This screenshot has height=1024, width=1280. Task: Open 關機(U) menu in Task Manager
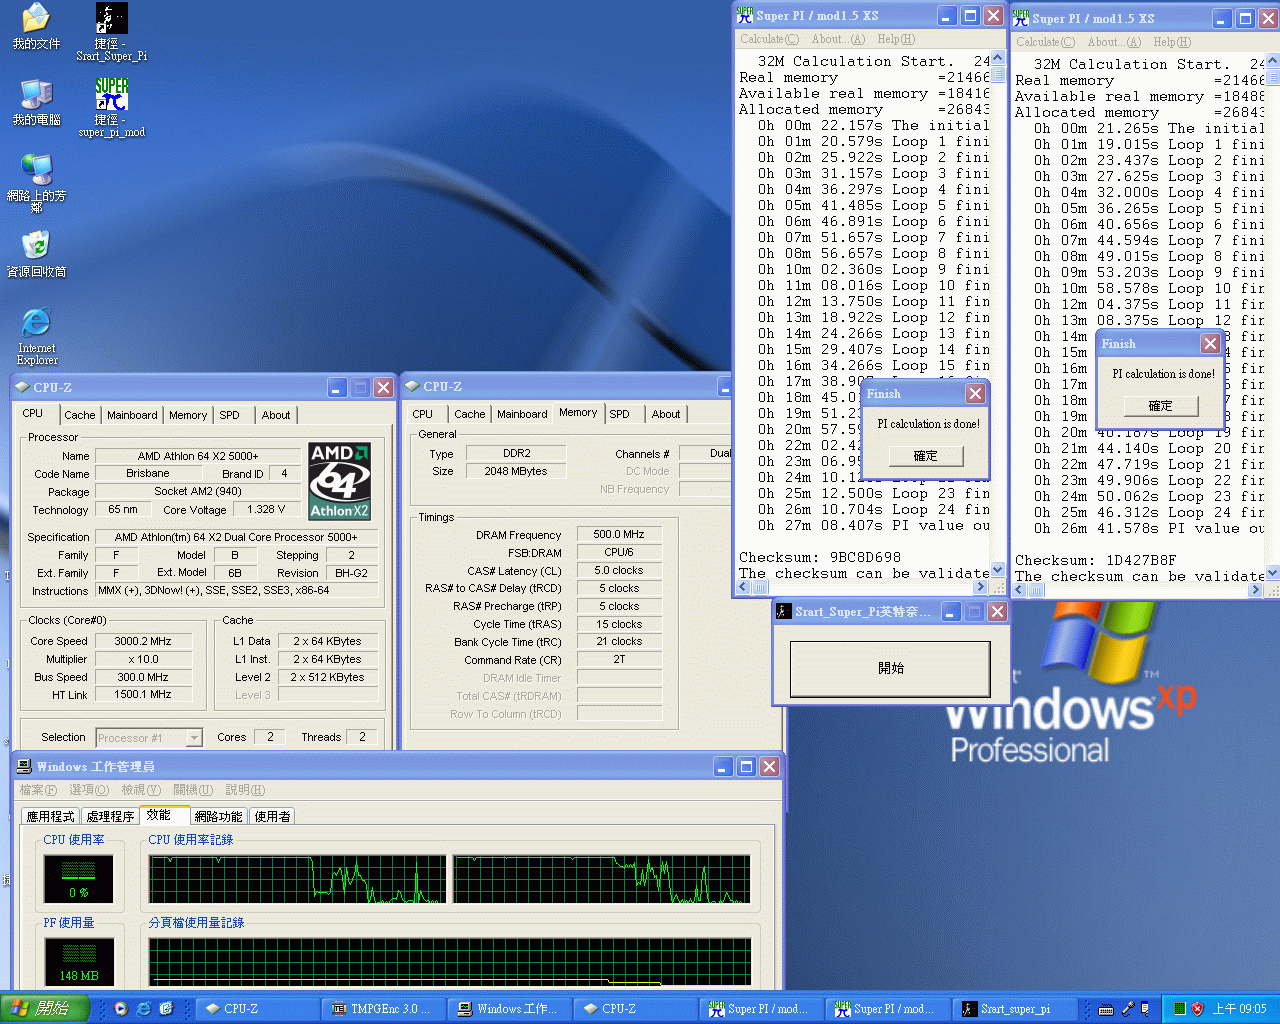pyautogui.click(x=193, y=790)
